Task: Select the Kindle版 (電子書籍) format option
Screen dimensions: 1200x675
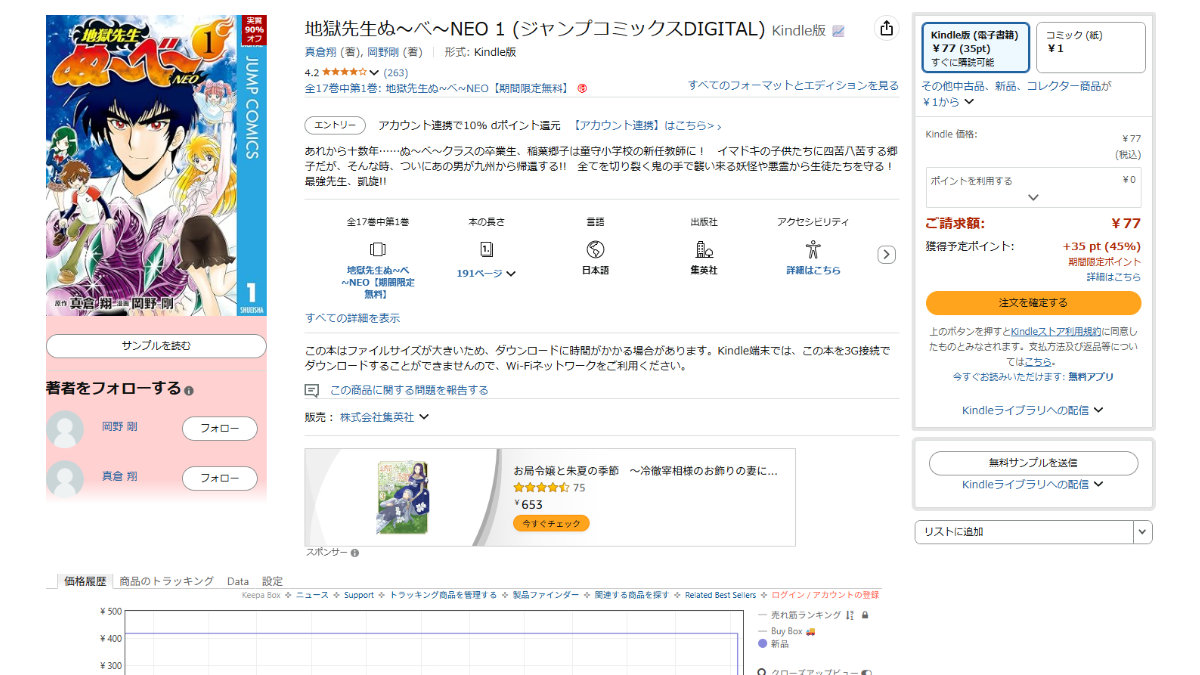Action: 976,48
